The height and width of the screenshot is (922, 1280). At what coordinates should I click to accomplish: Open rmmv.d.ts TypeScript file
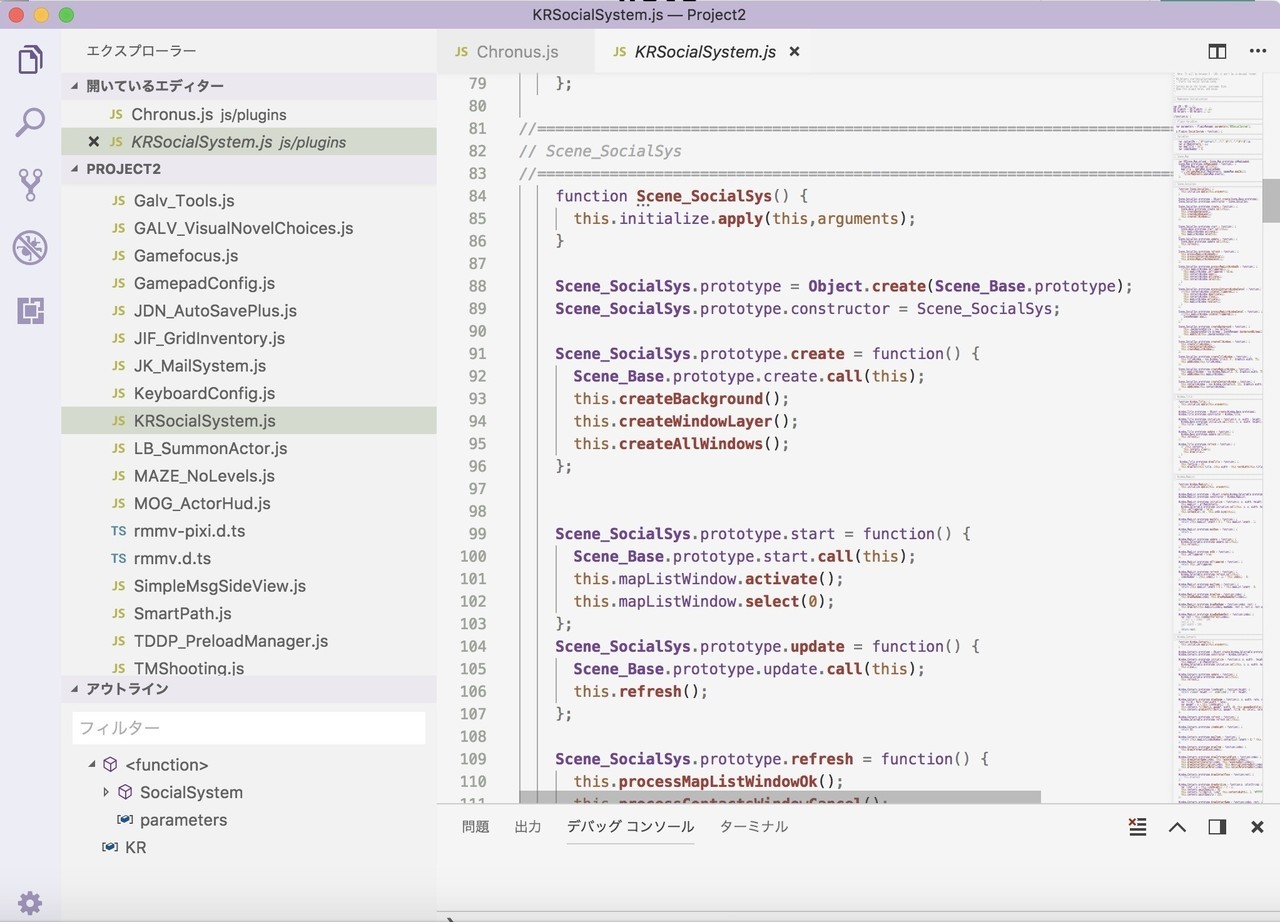coord(249,558)
